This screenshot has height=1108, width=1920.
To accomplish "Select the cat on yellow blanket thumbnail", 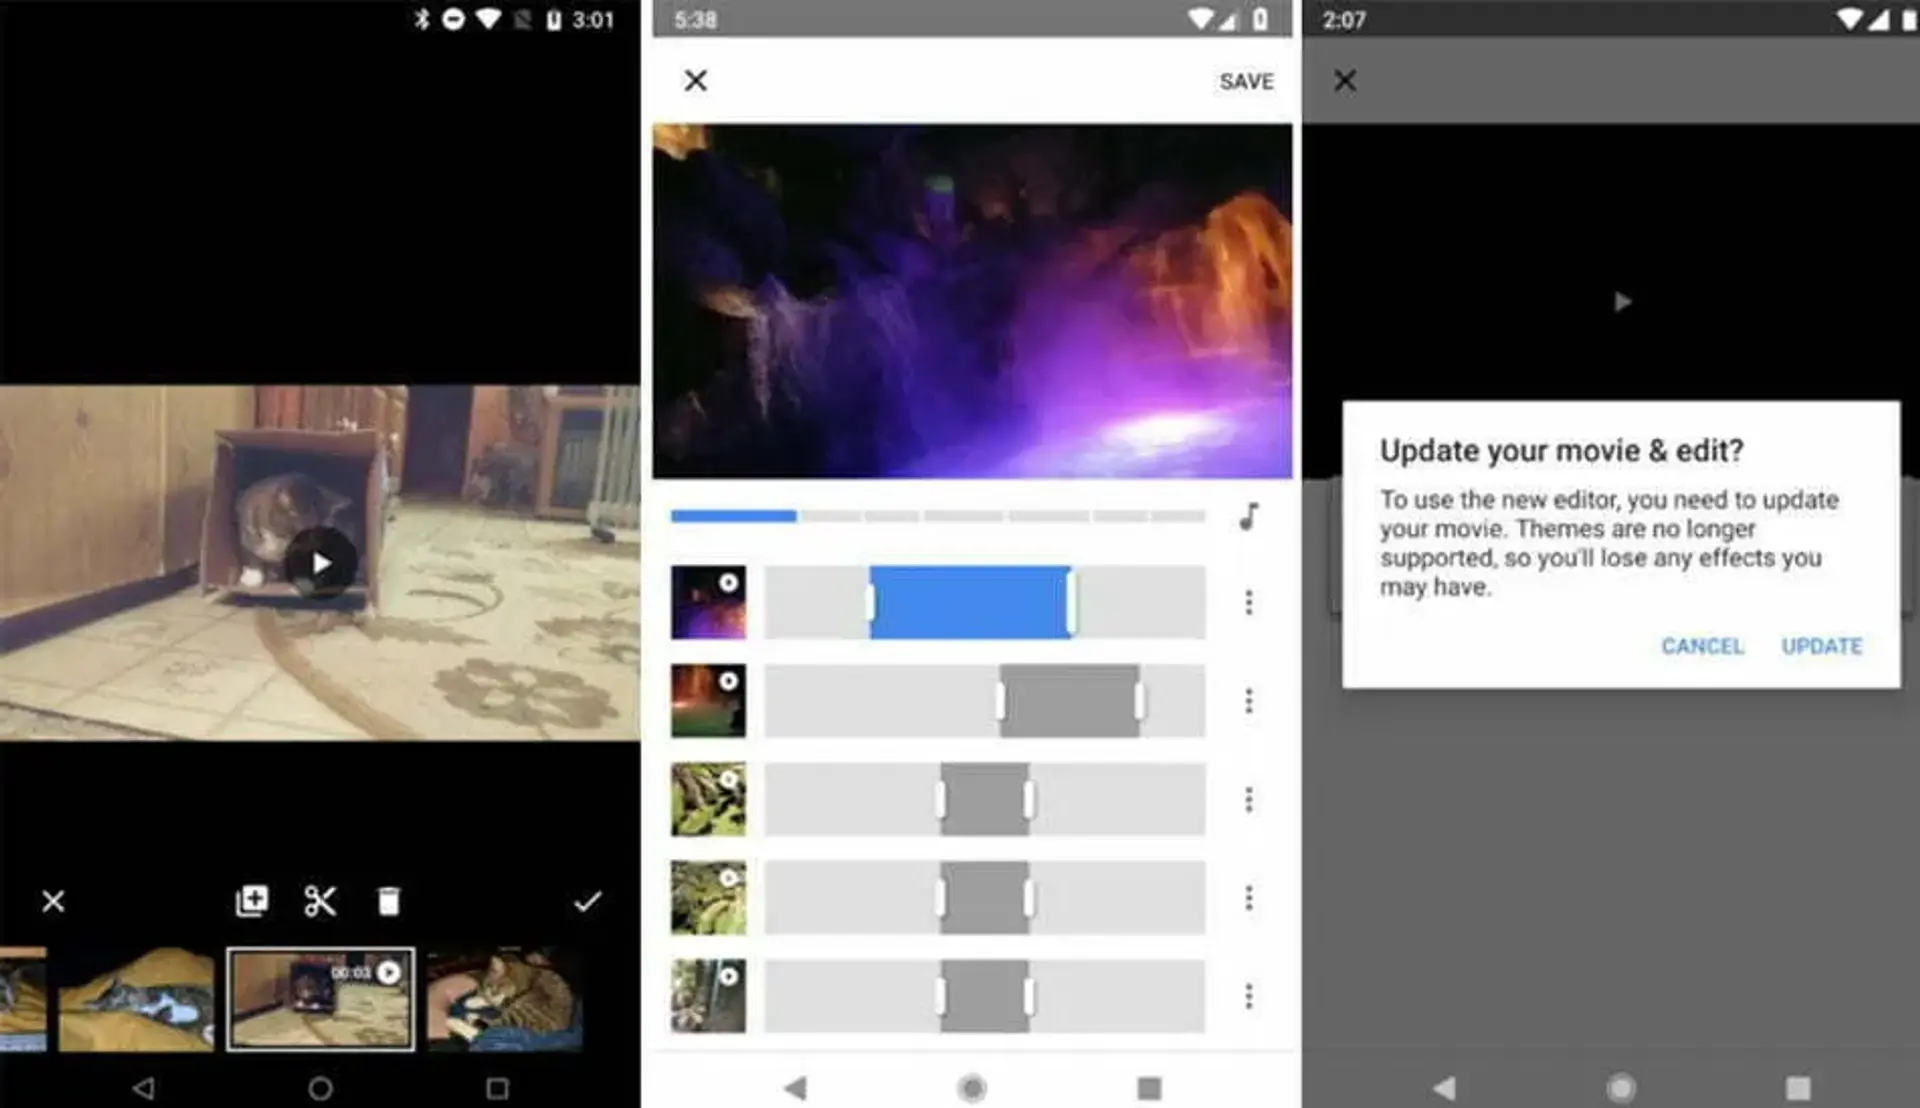I will [136, 999].
